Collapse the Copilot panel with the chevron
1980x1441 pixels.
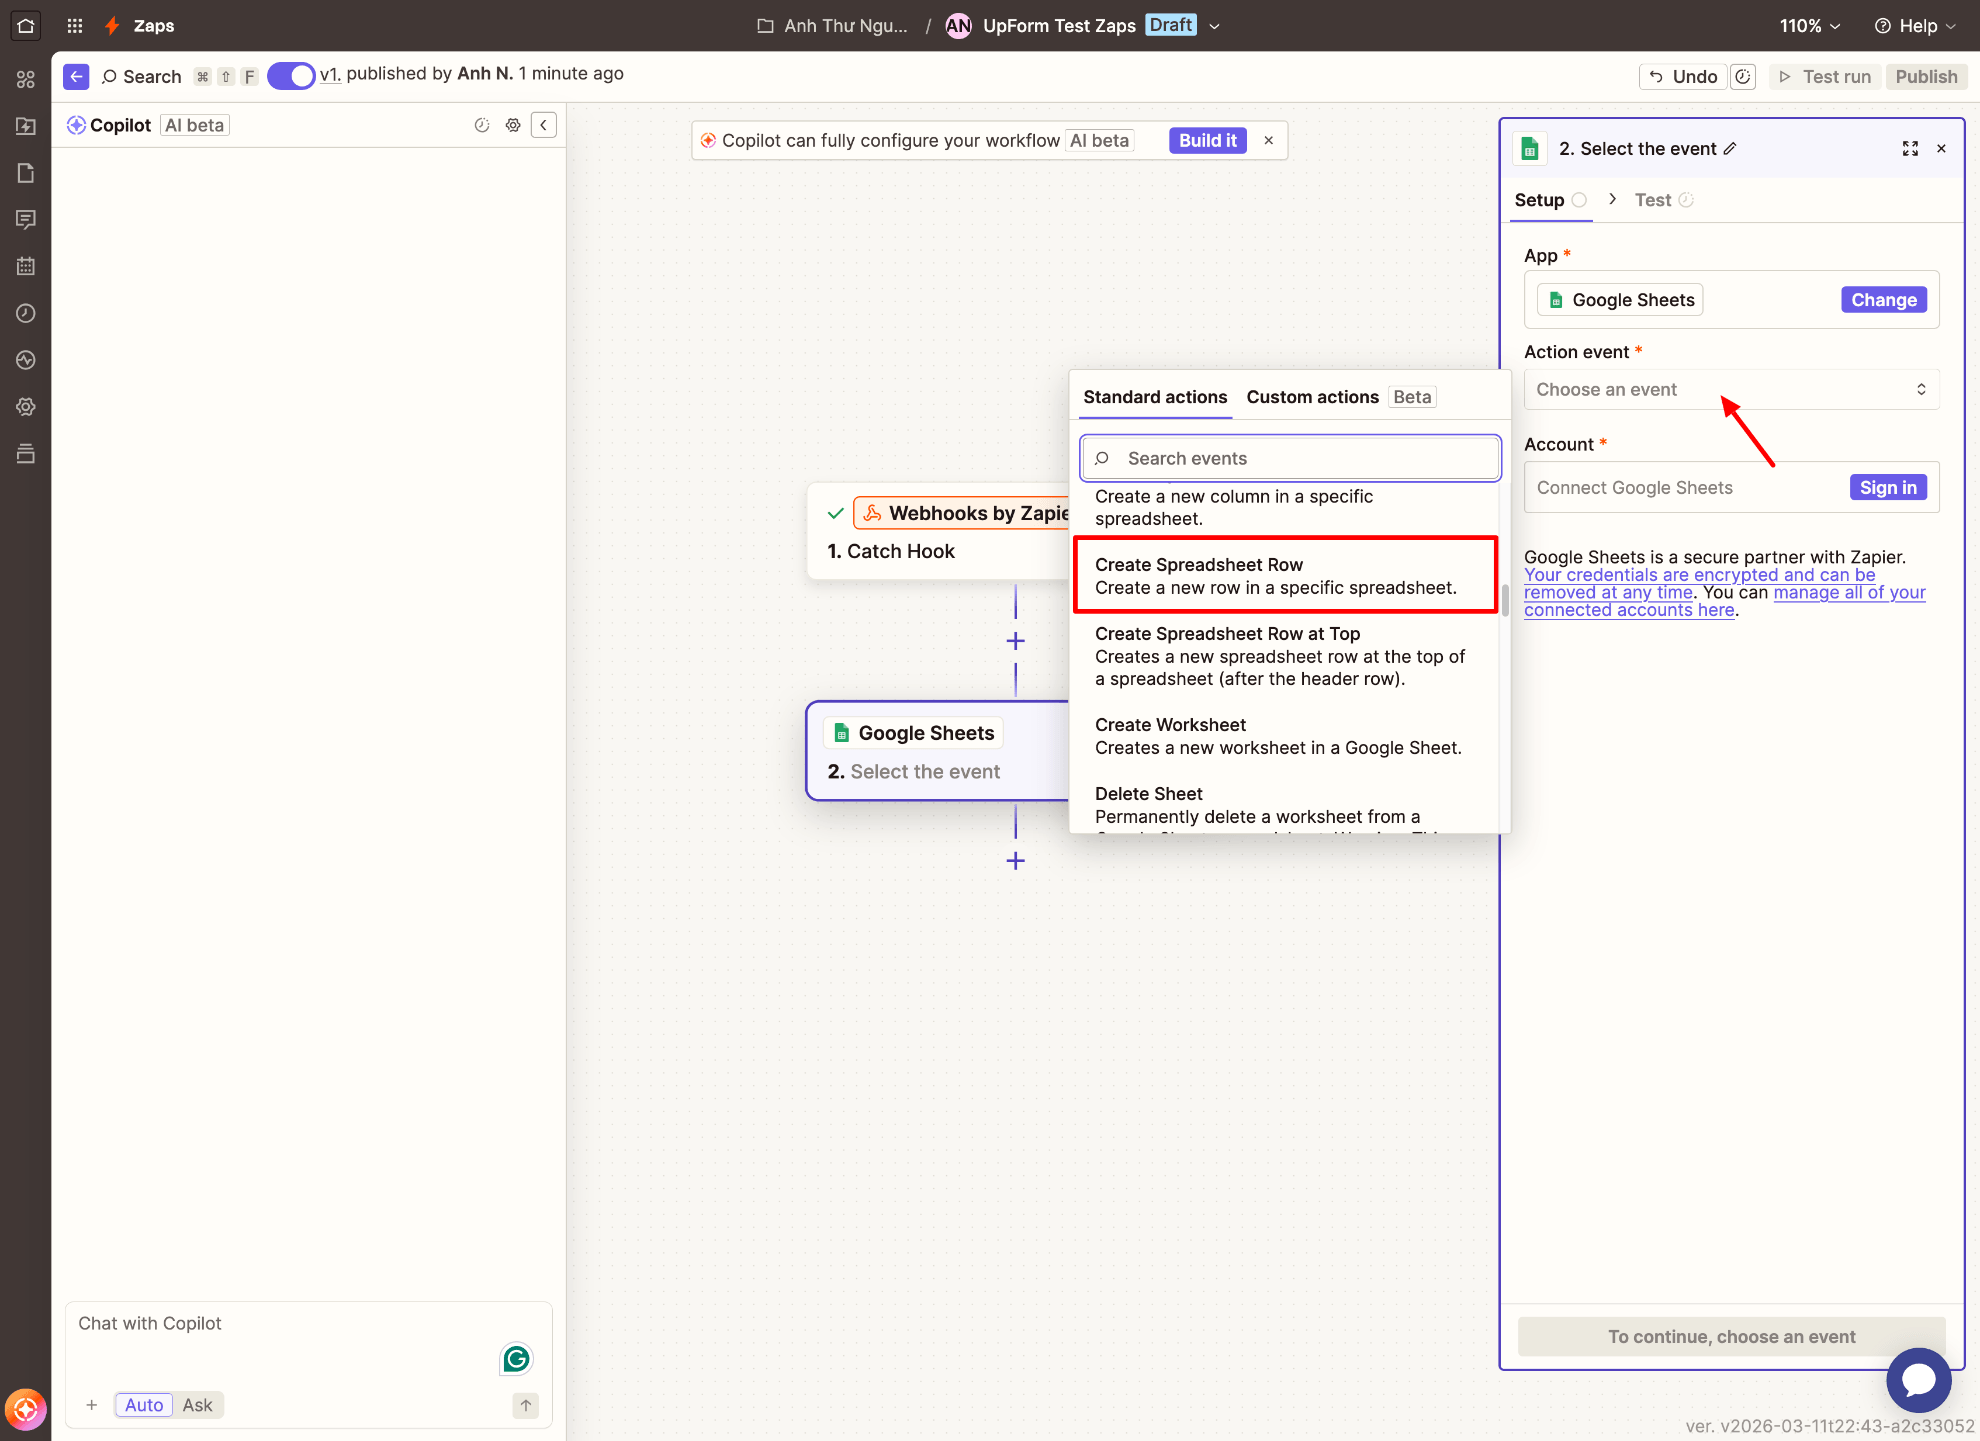[544, 125]
